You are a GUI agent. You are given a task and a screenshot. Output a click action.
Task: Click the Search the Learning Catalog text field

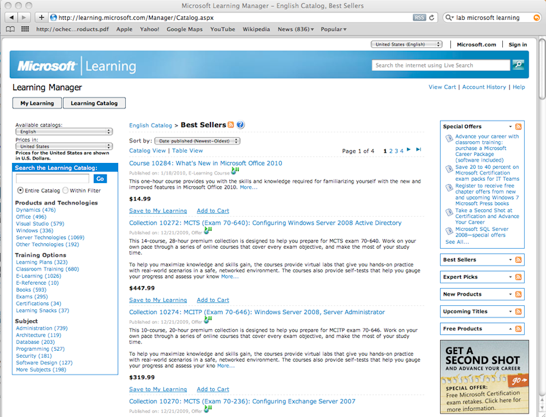point(53,179)
